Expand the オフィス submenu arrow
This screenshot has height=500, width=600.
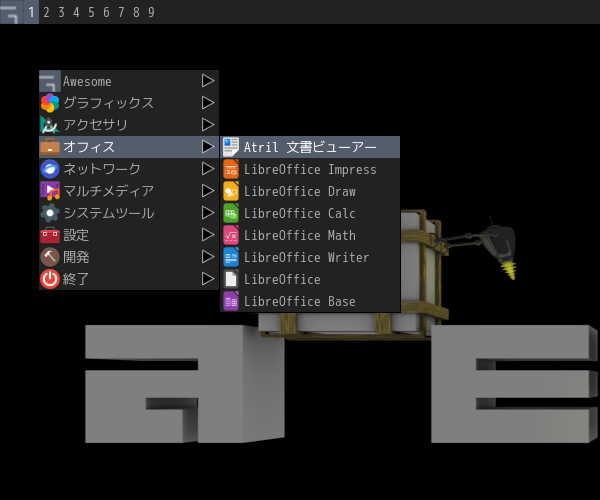(208, 147)
